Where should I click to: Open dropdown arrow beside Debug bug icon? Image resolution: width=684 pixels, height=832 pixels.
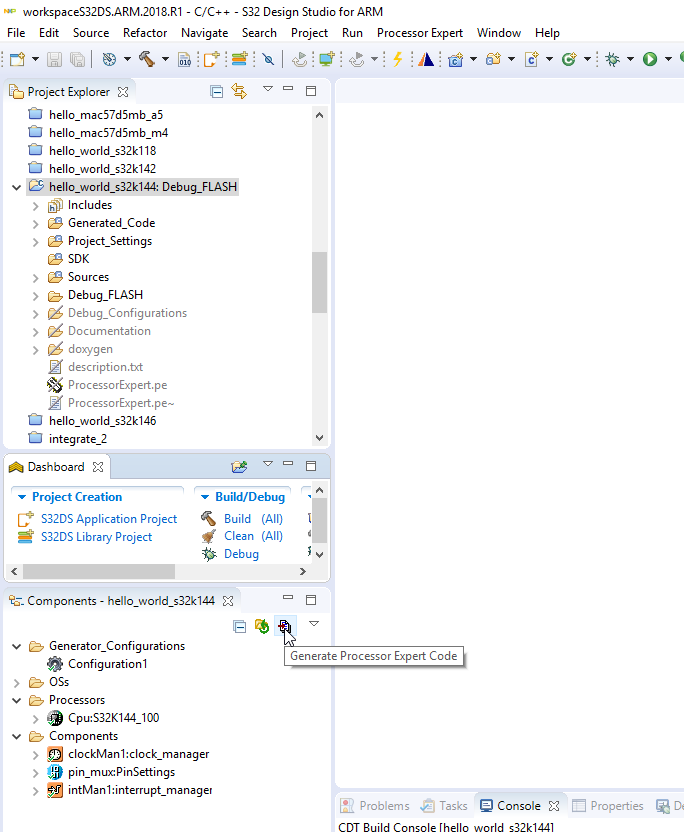point(630,59)
